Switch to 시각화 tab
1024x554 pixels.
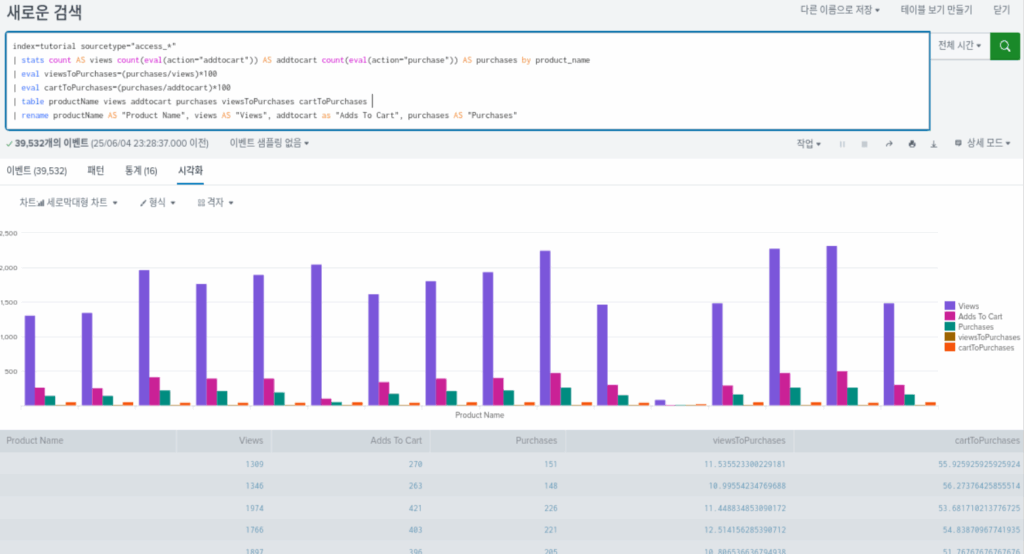pyautogui.click(x=190, y=171)
